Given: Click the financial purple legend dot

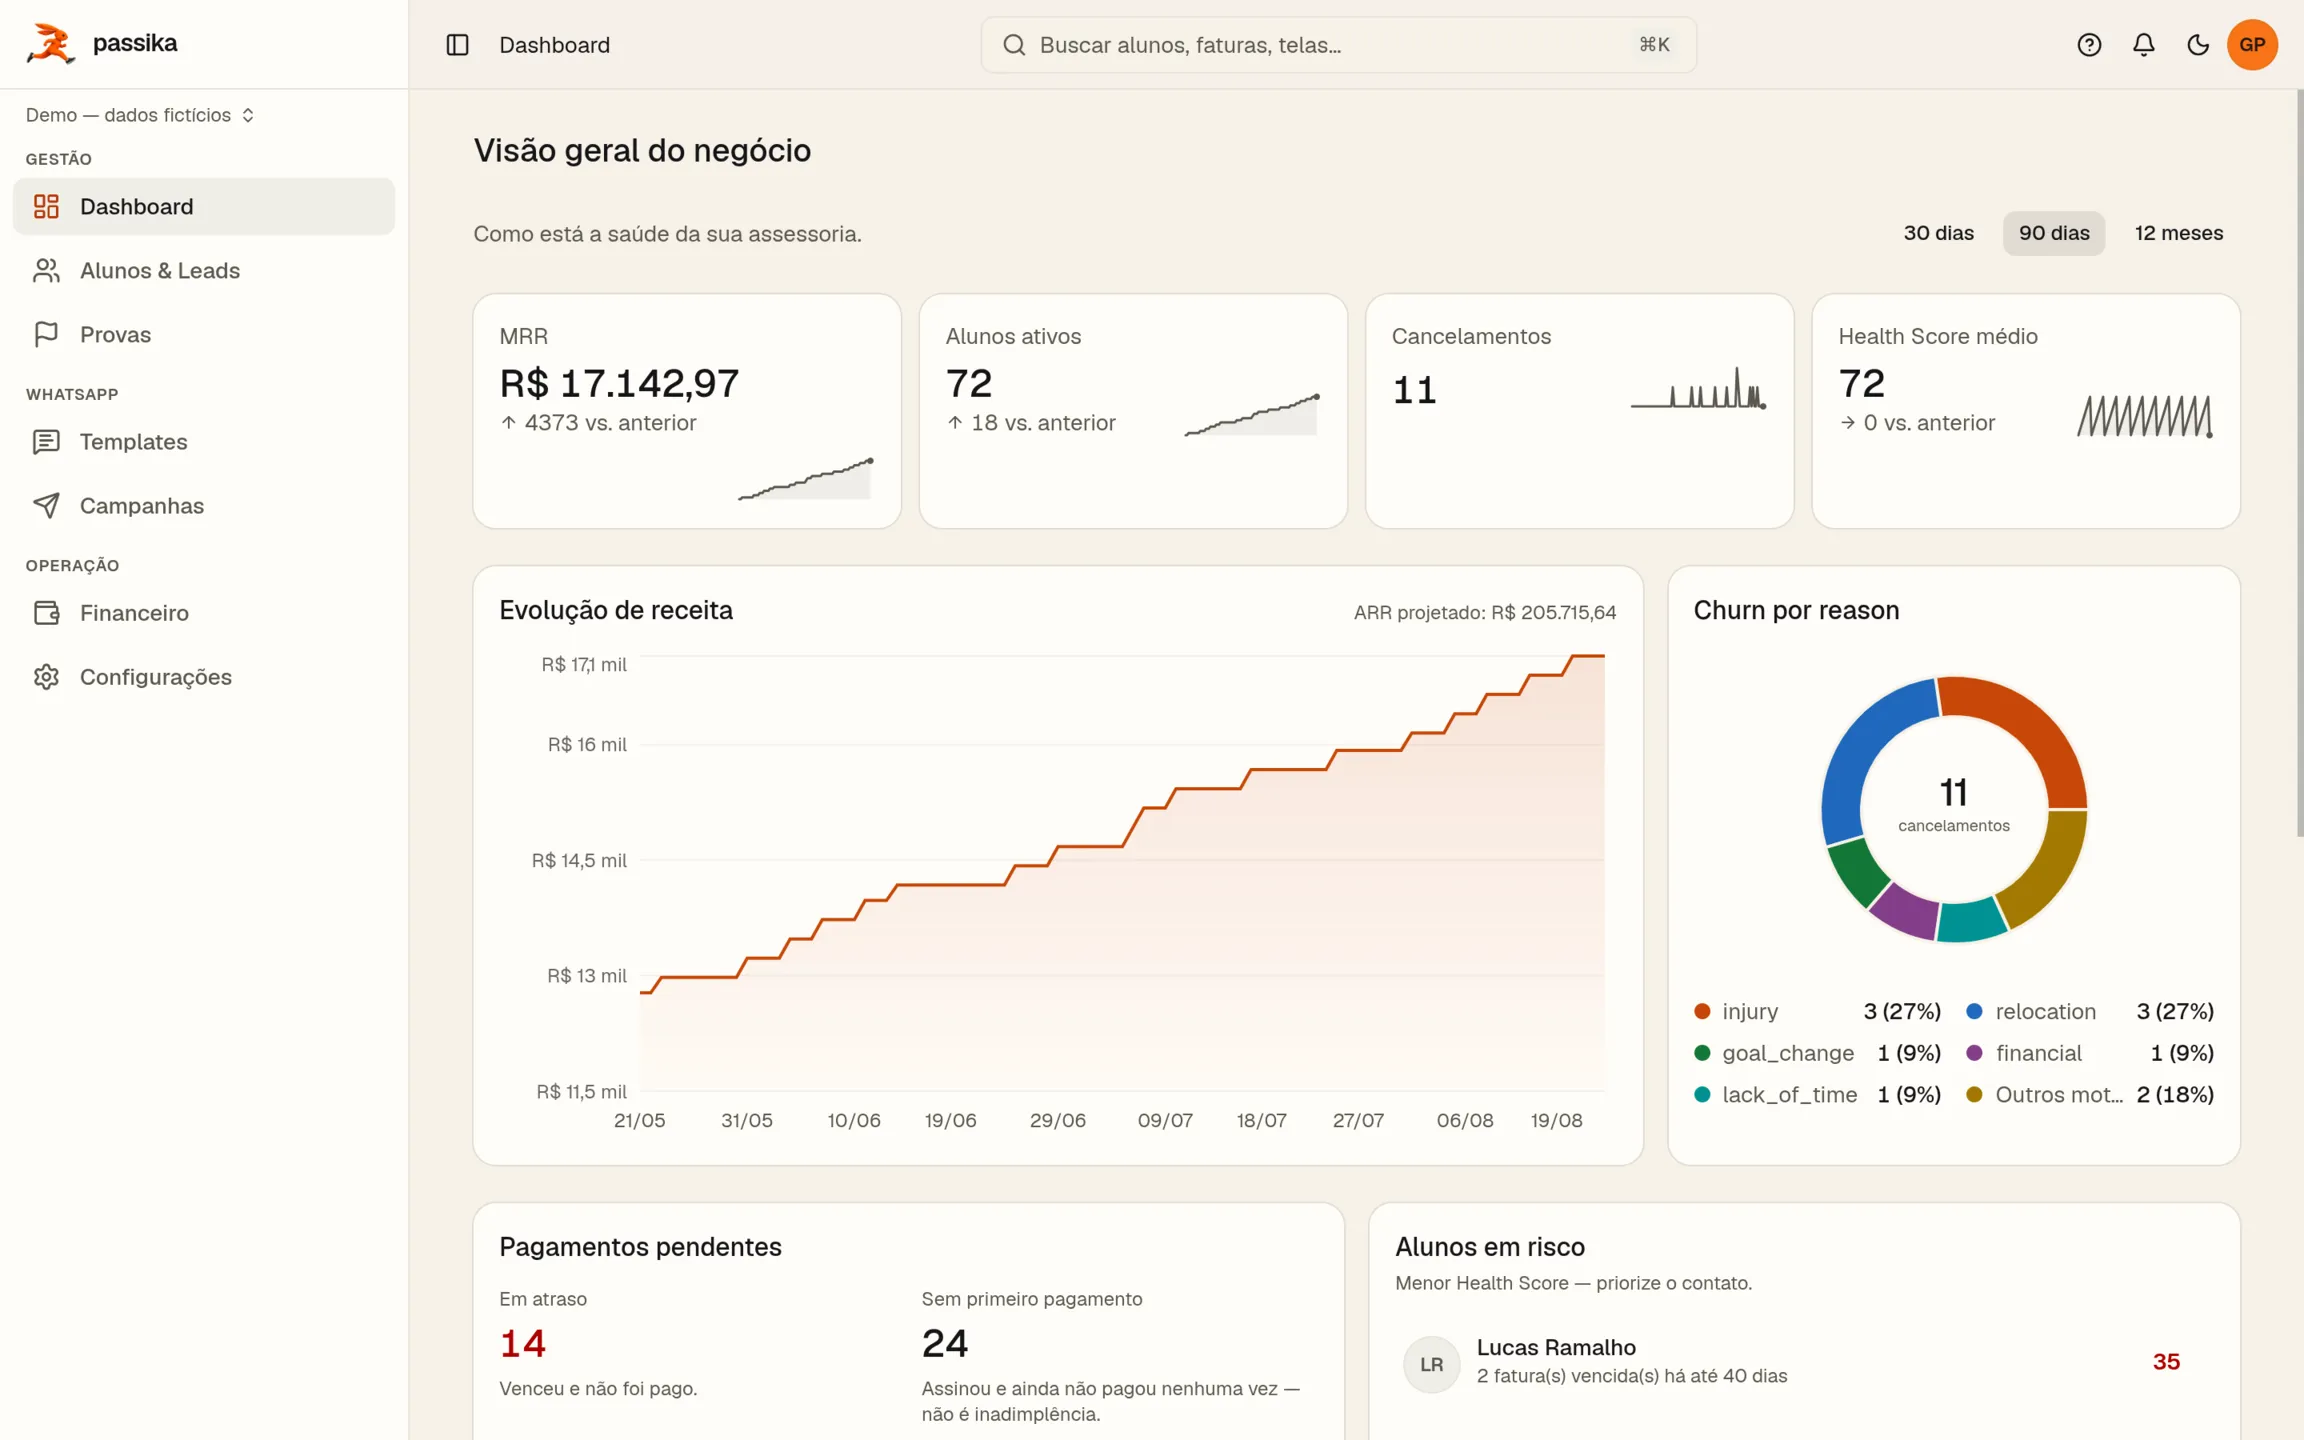Looking at the screenshot, I should [1974, 1053].
